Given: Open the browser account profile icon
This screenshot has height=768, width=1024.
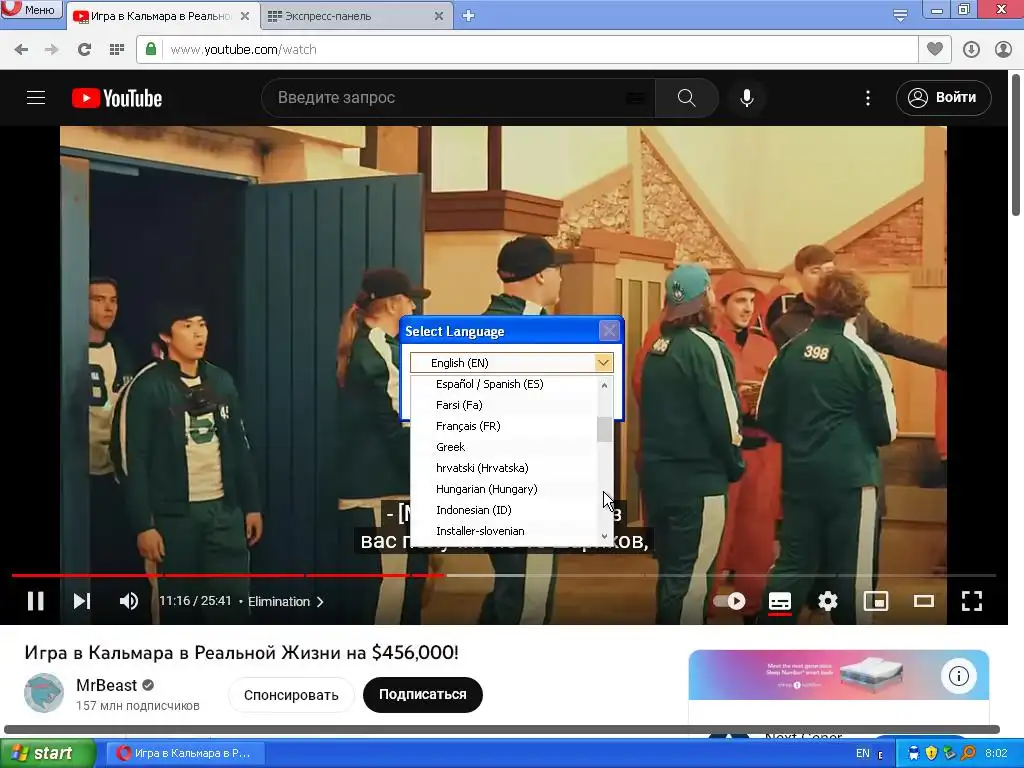Looking at the screenshot, I should [1004, 50].
